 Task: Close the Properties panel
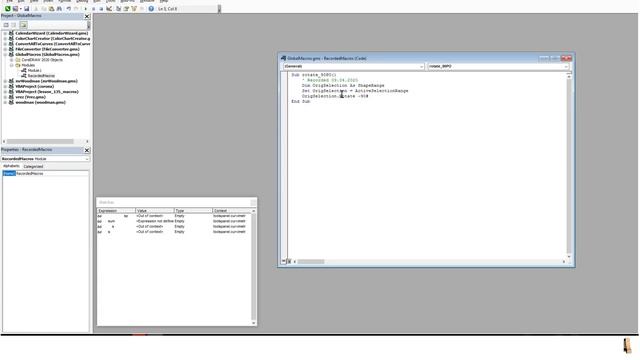[x=87, y=150]
